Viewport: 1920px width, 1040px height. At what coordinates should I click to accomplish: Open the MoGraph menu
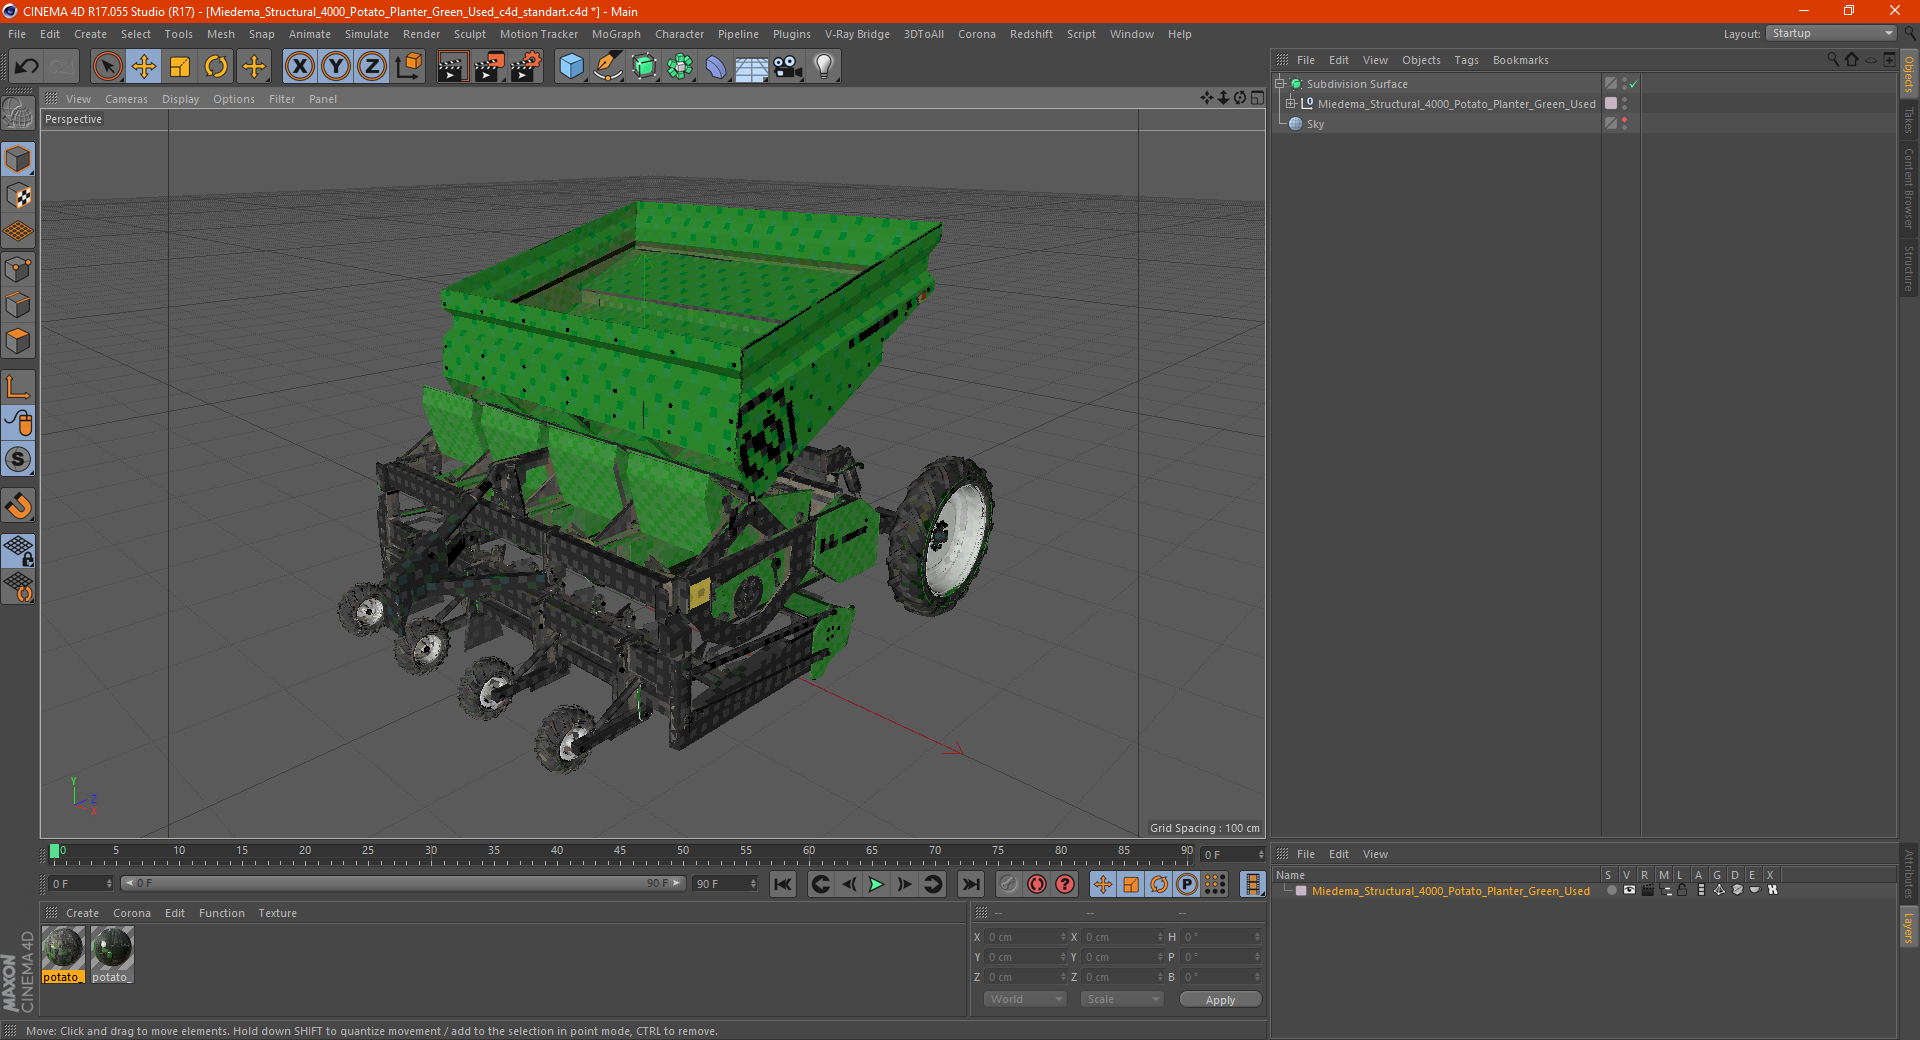(616, 34)
